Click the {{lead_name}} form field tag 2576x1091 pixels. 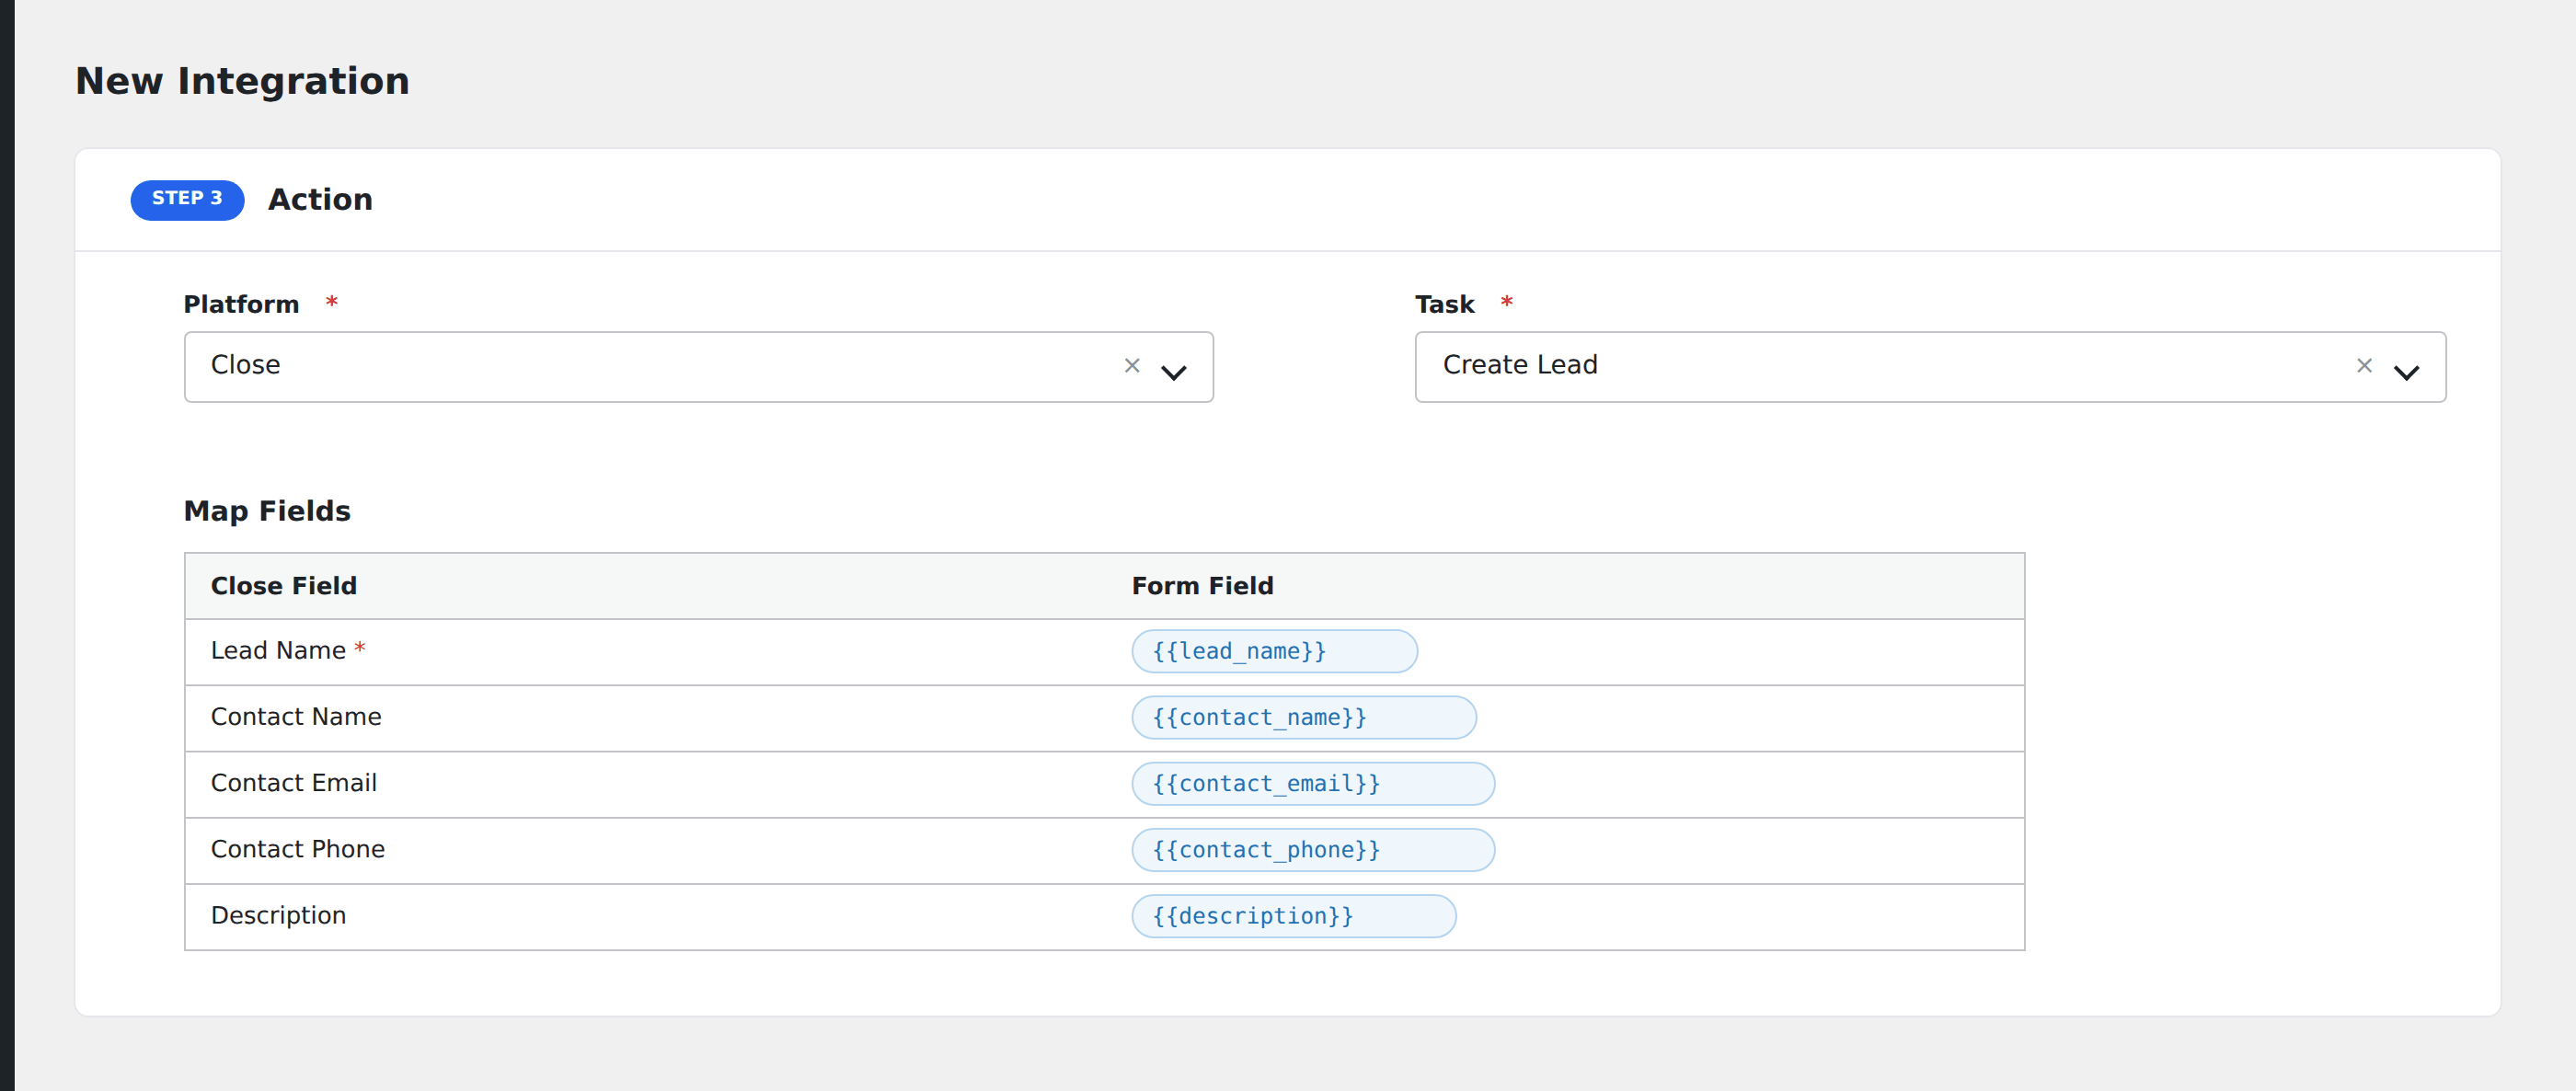1274,651
